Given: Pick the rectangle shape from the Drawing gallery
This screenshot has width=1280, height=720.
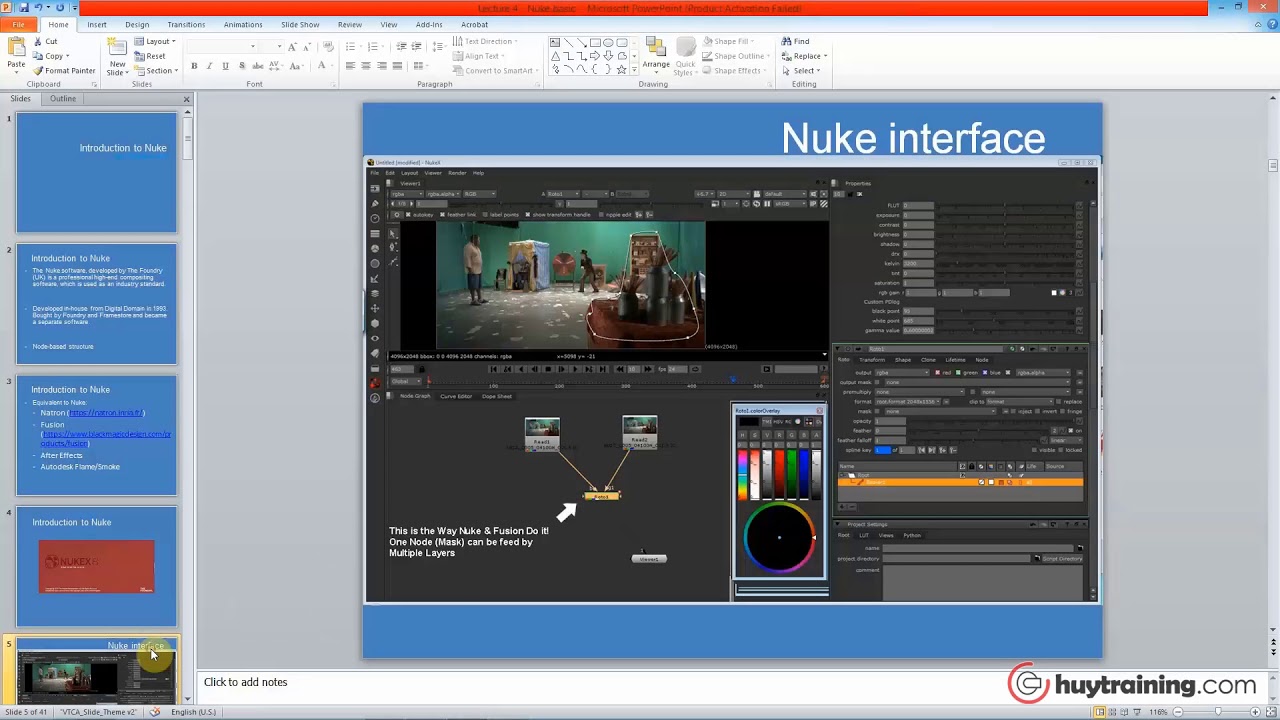Looking at the screenshot, I should 595,43.
